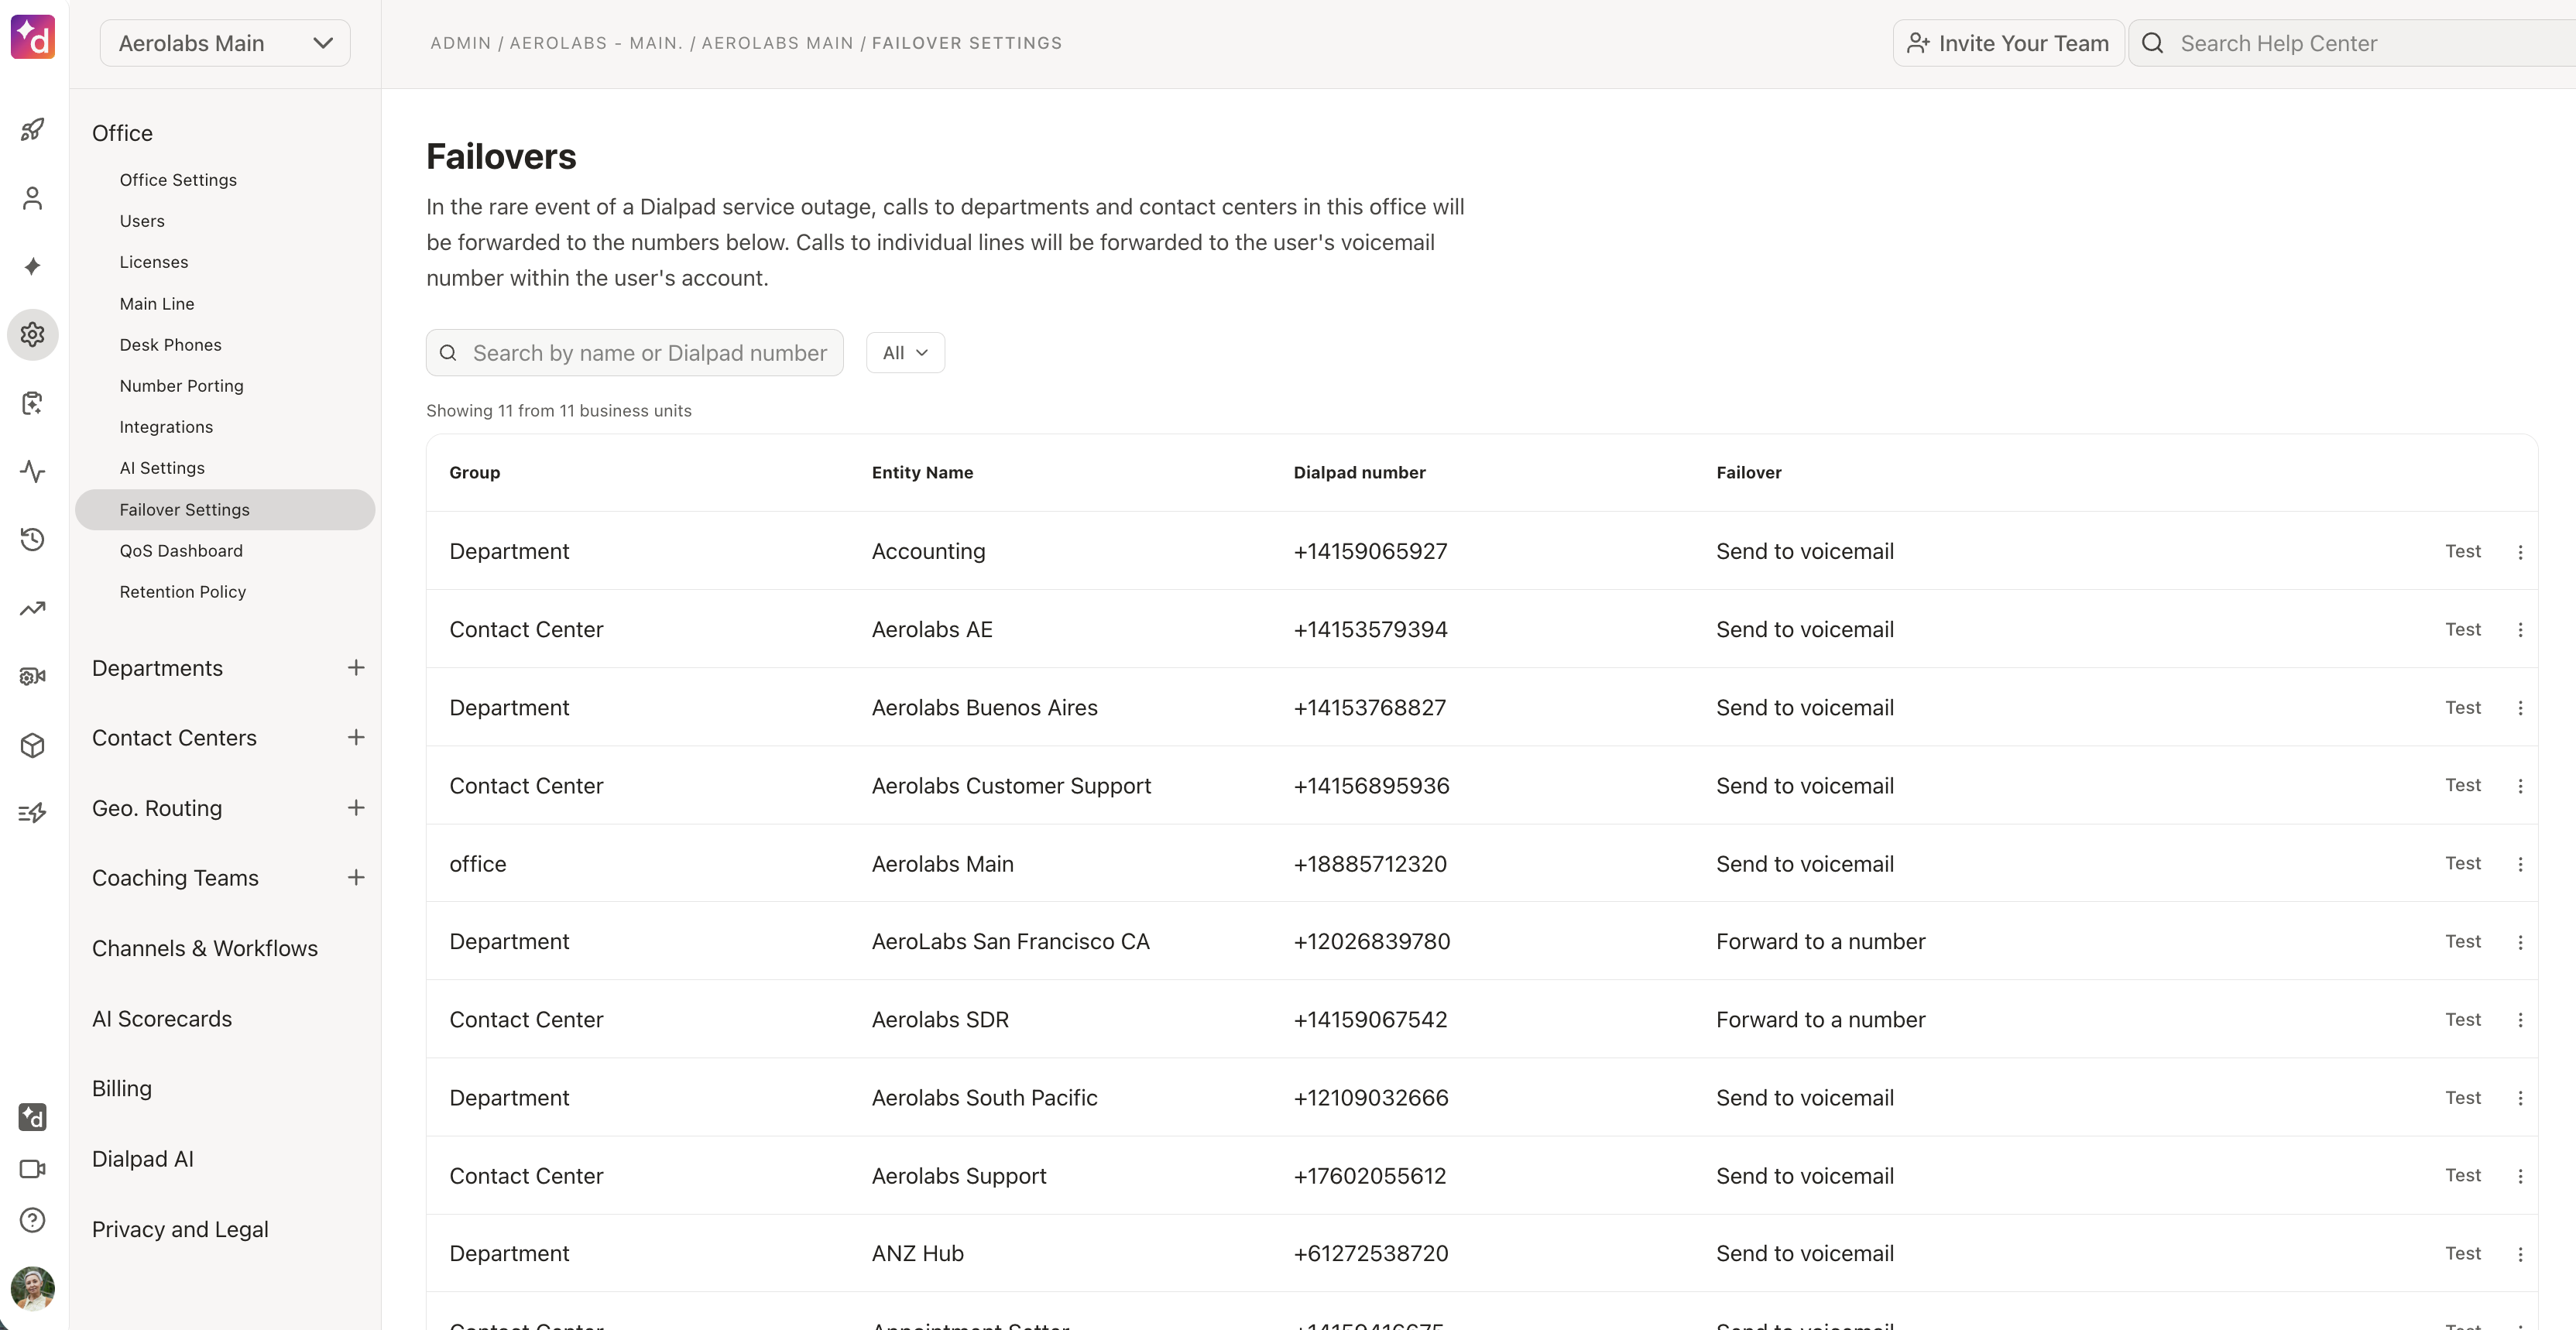Click the camera settings icon in sidebar
The image size is (2576, 1330).
33,677
